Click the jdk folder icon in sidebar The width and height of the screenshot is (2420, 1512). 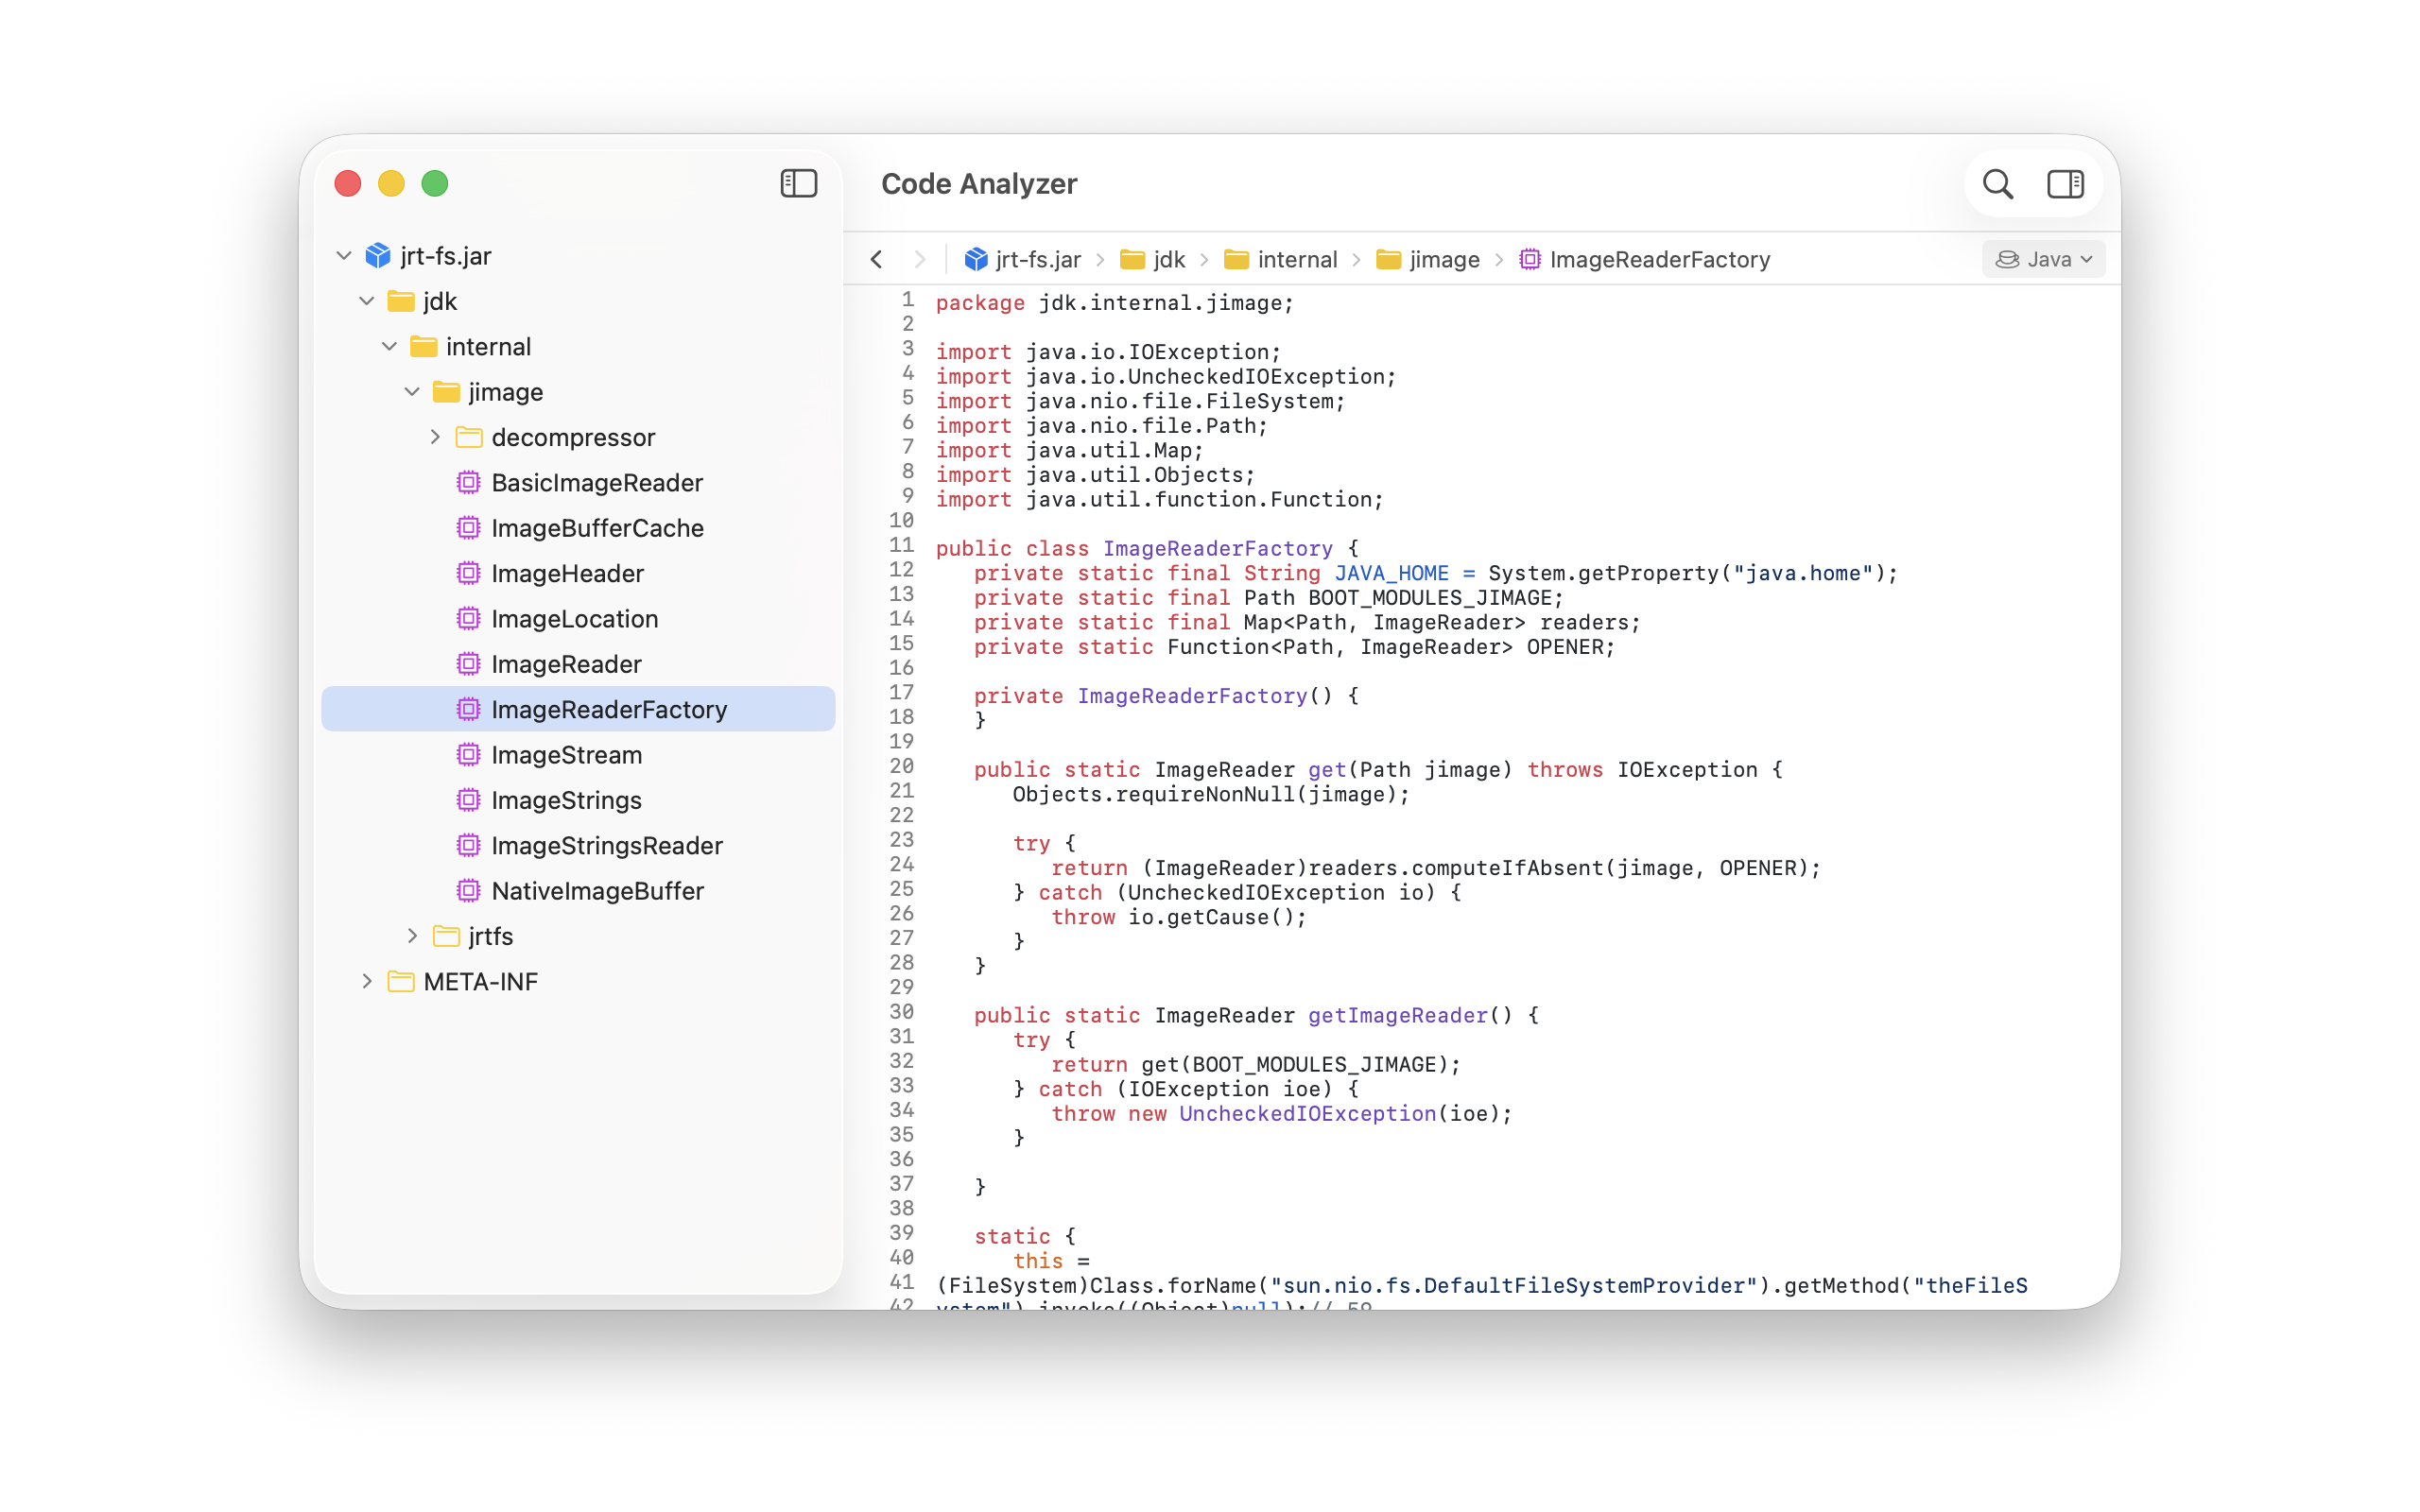(401, 301)
